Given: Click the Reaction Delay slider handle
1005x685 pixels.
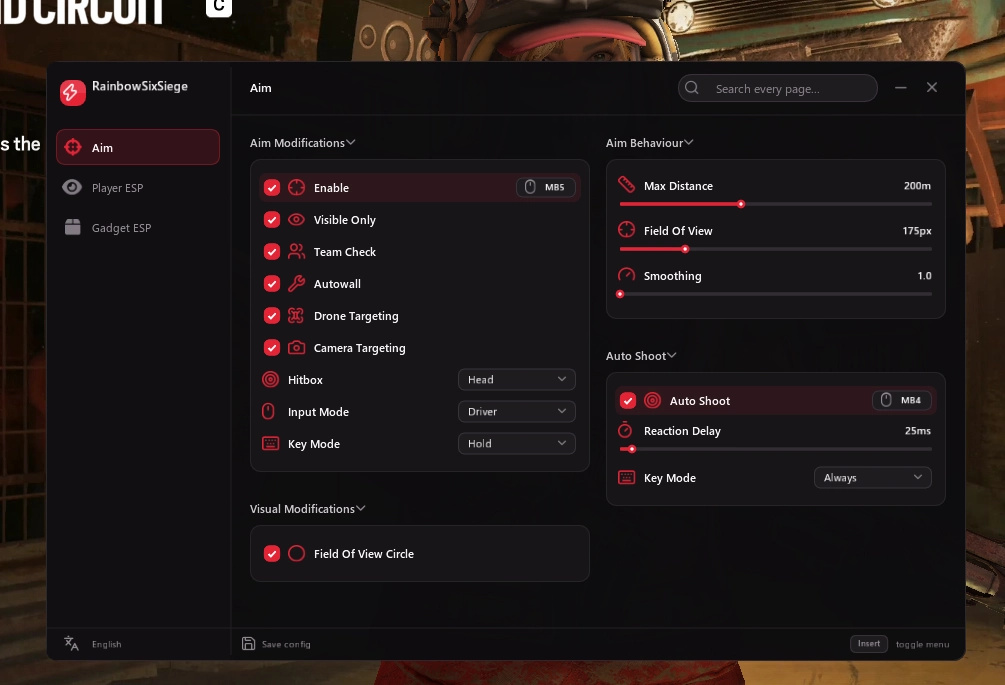Looking at the screenshot, I should 632,449.
